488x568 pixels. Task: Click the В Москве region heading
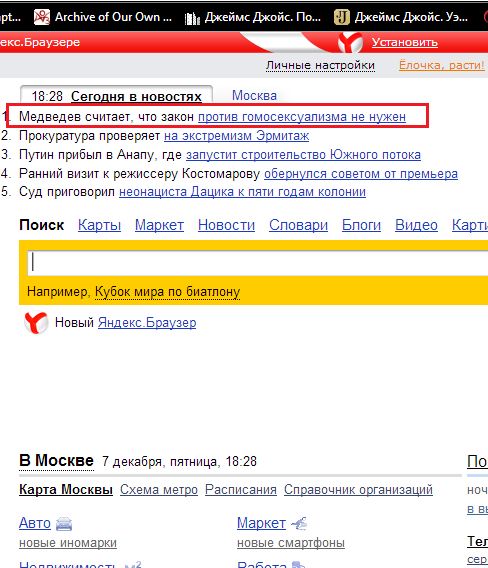[56, 461]
